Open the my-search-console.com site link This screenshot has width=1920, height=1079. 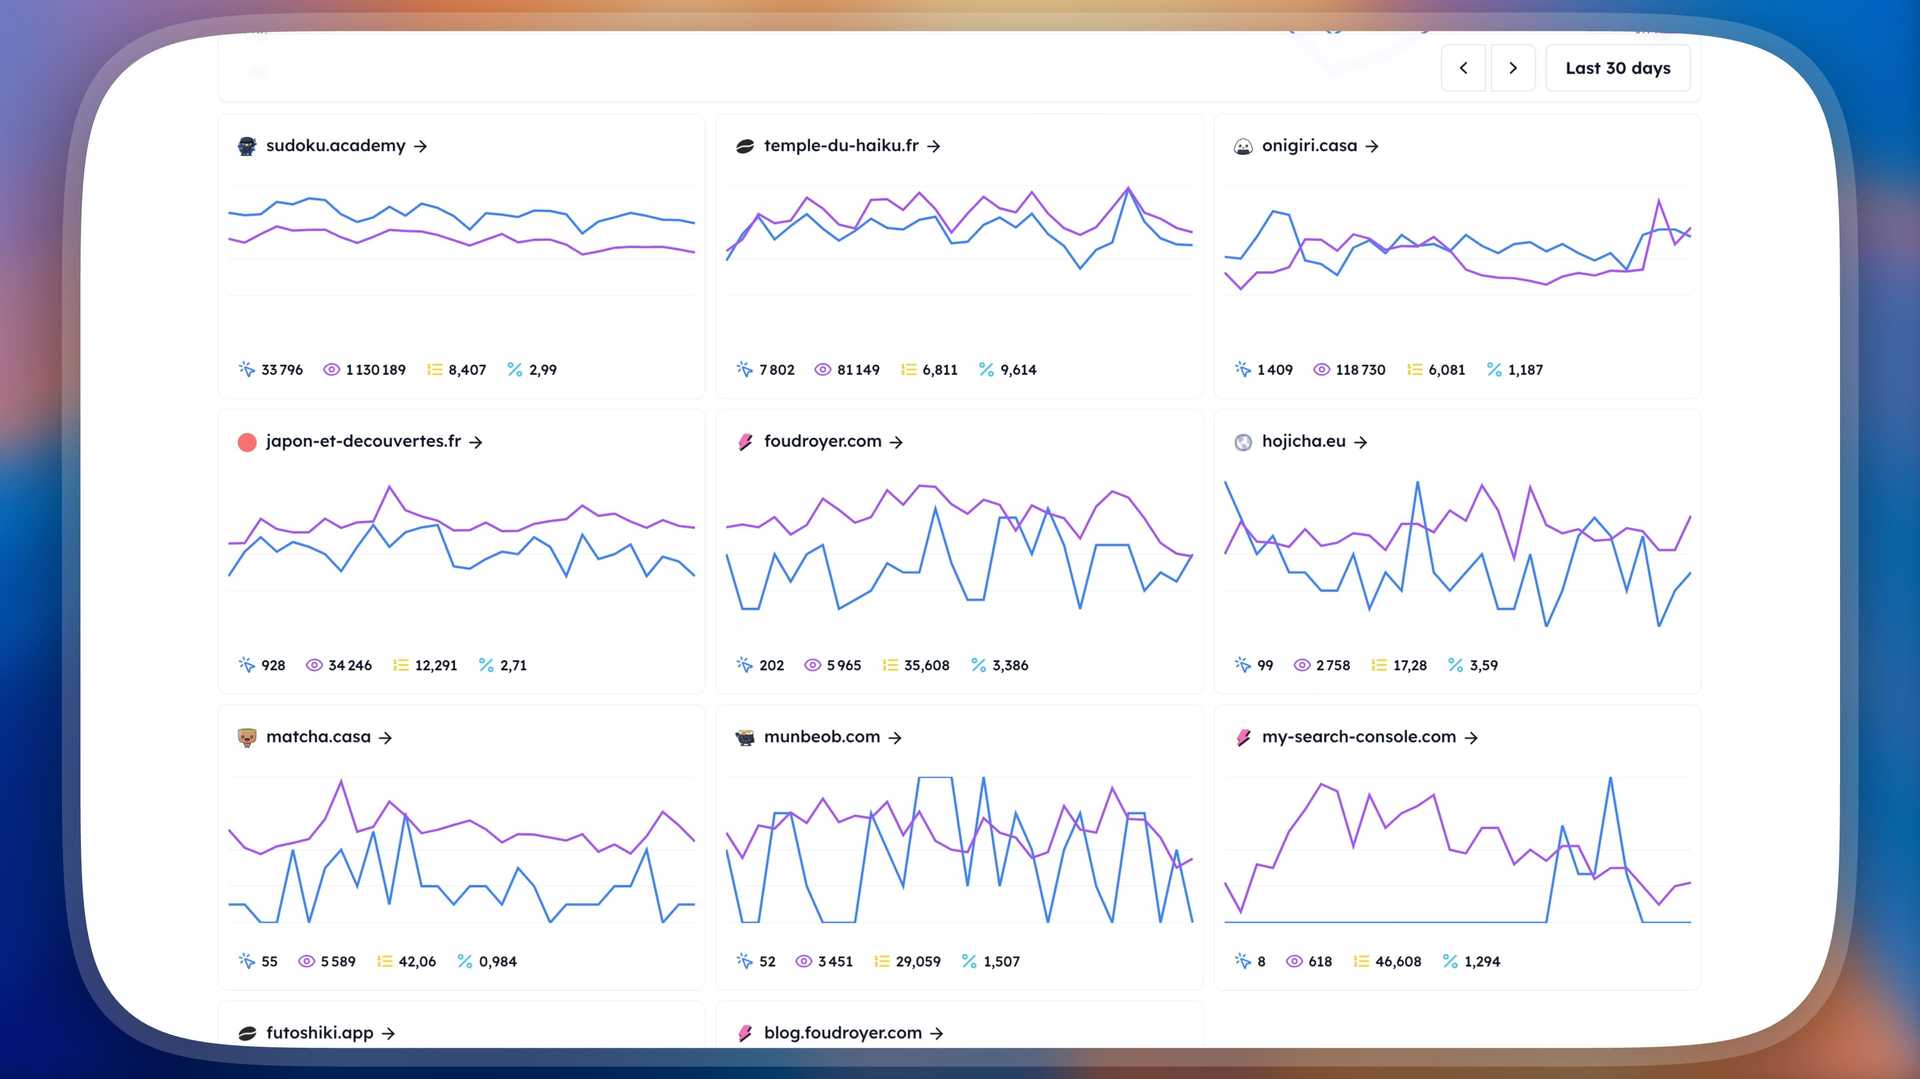point(1369,737)
